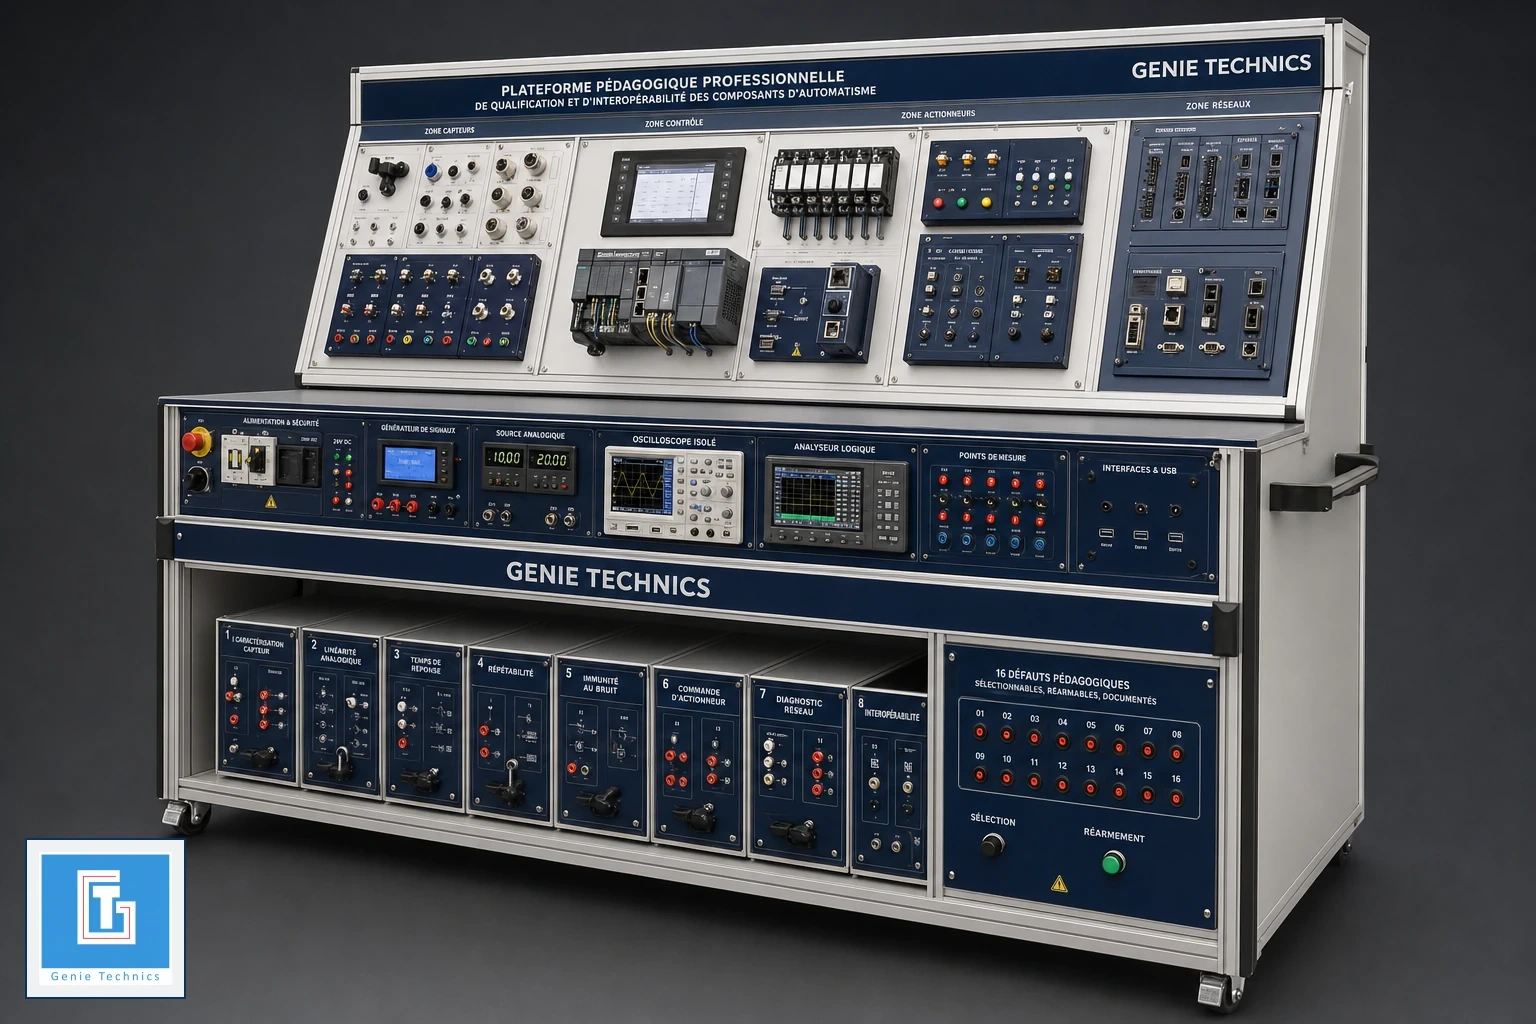Screen dimensions: 1536x1024
Task: Click the Zone Réseaux heading
Action: coord(1218,104)
